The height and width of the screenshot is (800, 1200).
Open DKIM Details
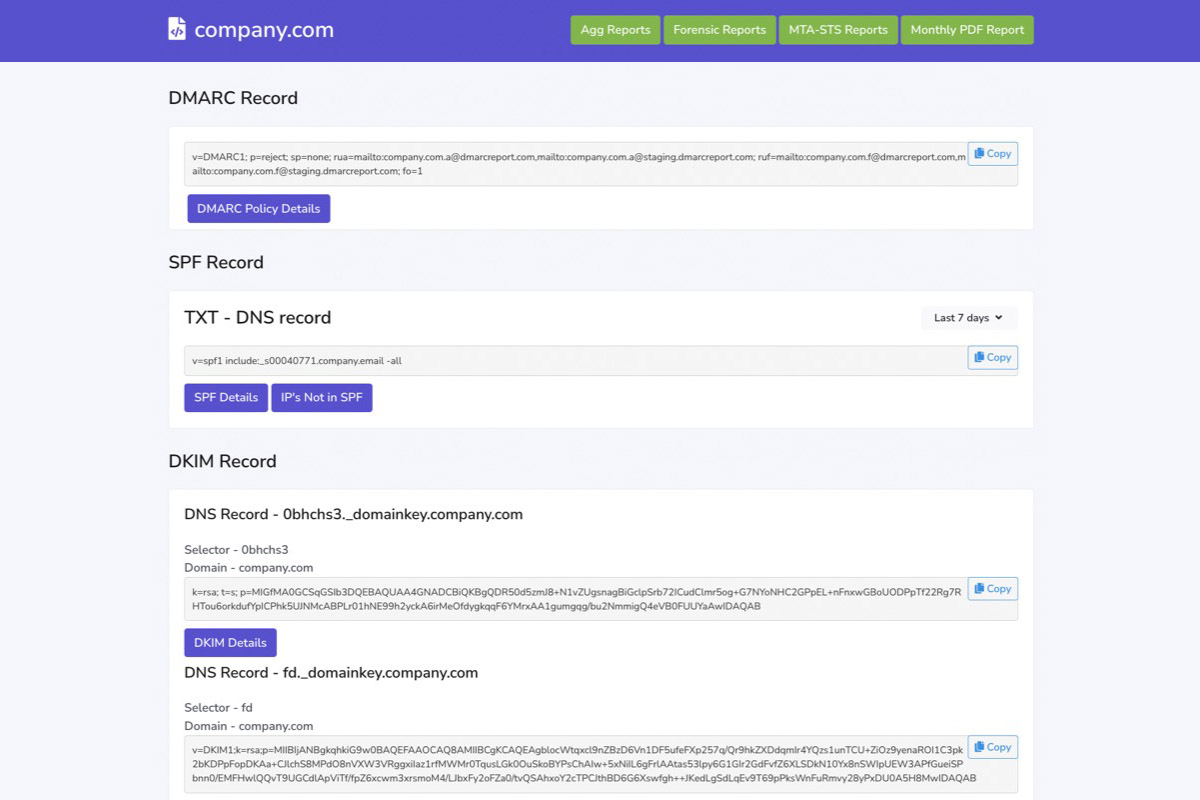(230, 642)
